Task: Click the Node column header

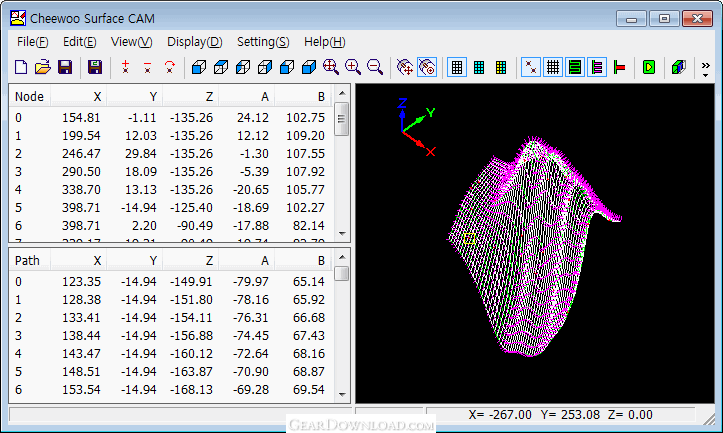Action: (30, 96)
